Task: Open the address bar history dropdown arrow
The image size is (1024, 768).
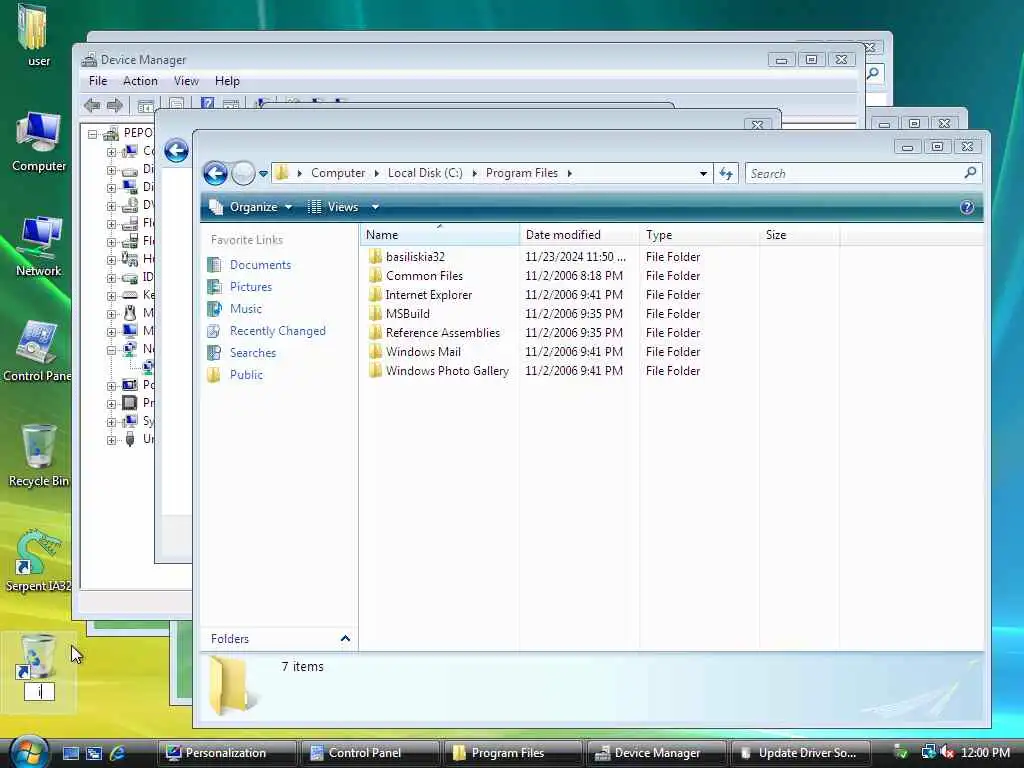Action: tap(703, 174)
